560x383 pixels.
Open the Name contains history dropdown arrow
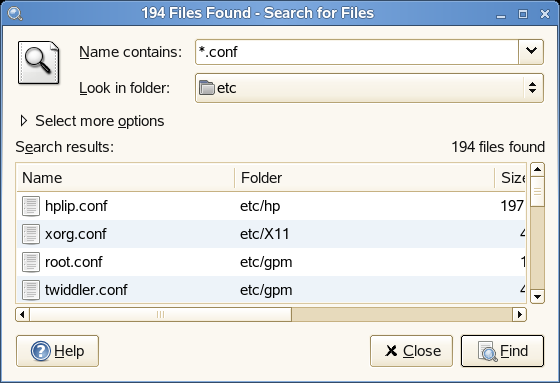[531, 52]
